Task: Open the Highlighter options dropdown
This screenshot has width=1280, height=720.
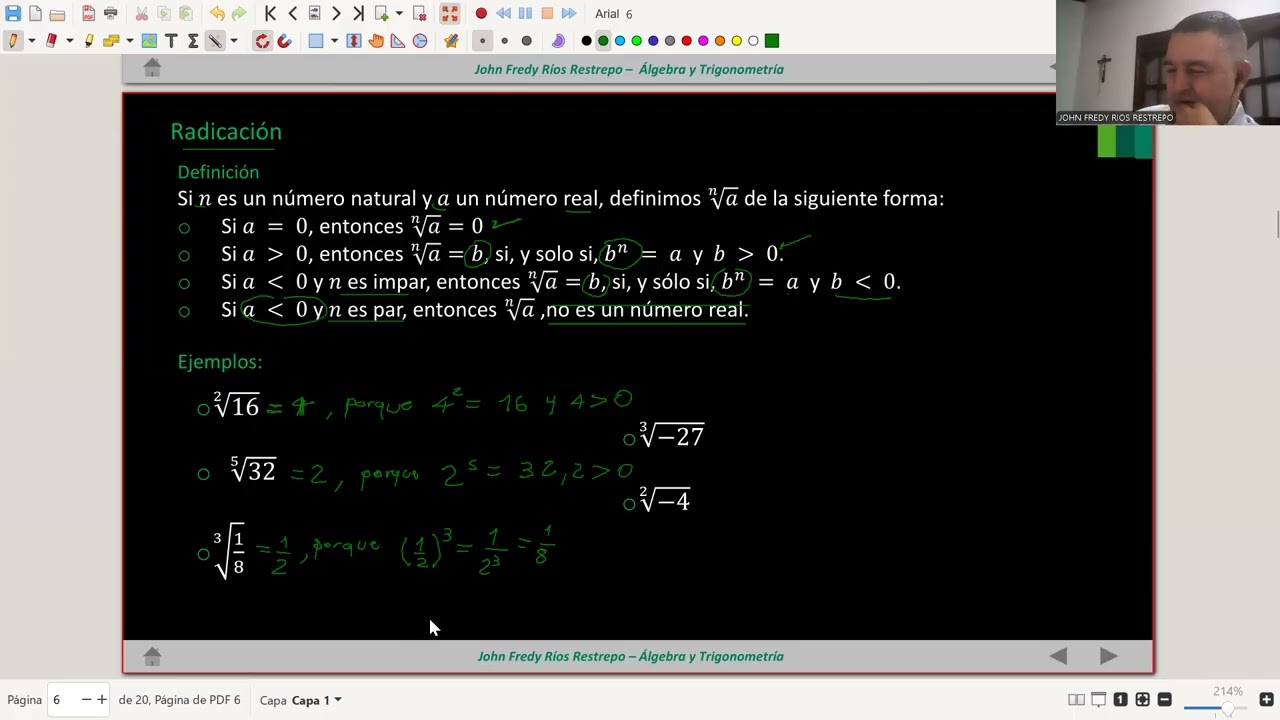Action: pos(130,41)
